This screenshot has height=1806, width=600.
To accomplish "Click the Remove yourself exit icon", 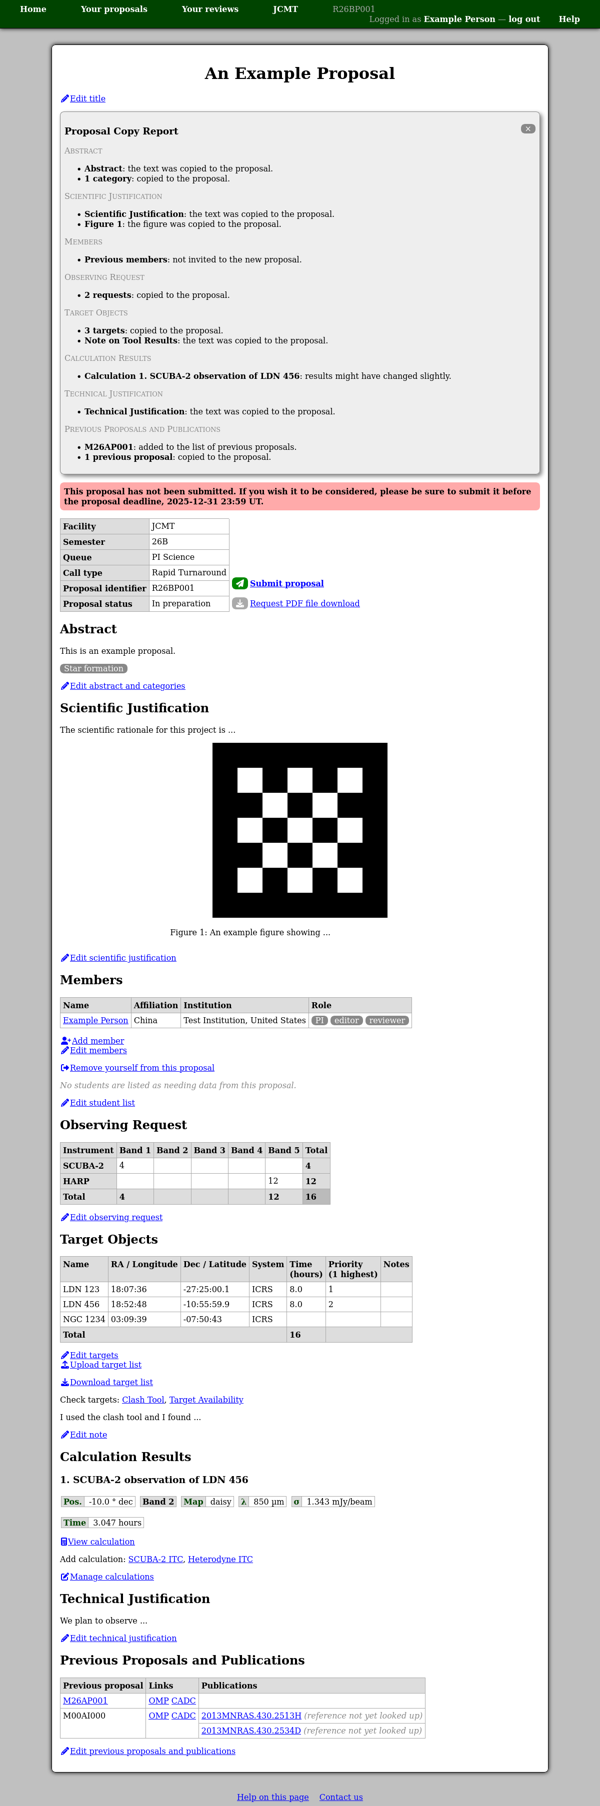I will 65,1068.
